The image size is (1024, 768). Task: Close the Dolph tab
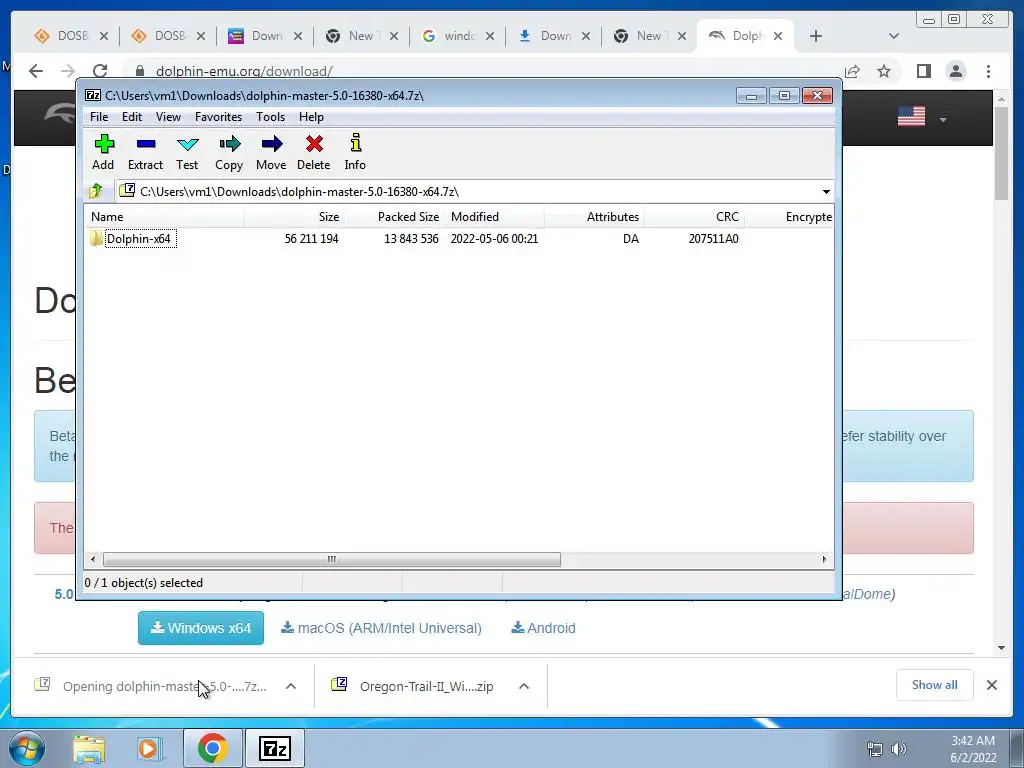[x=778, y=36]
